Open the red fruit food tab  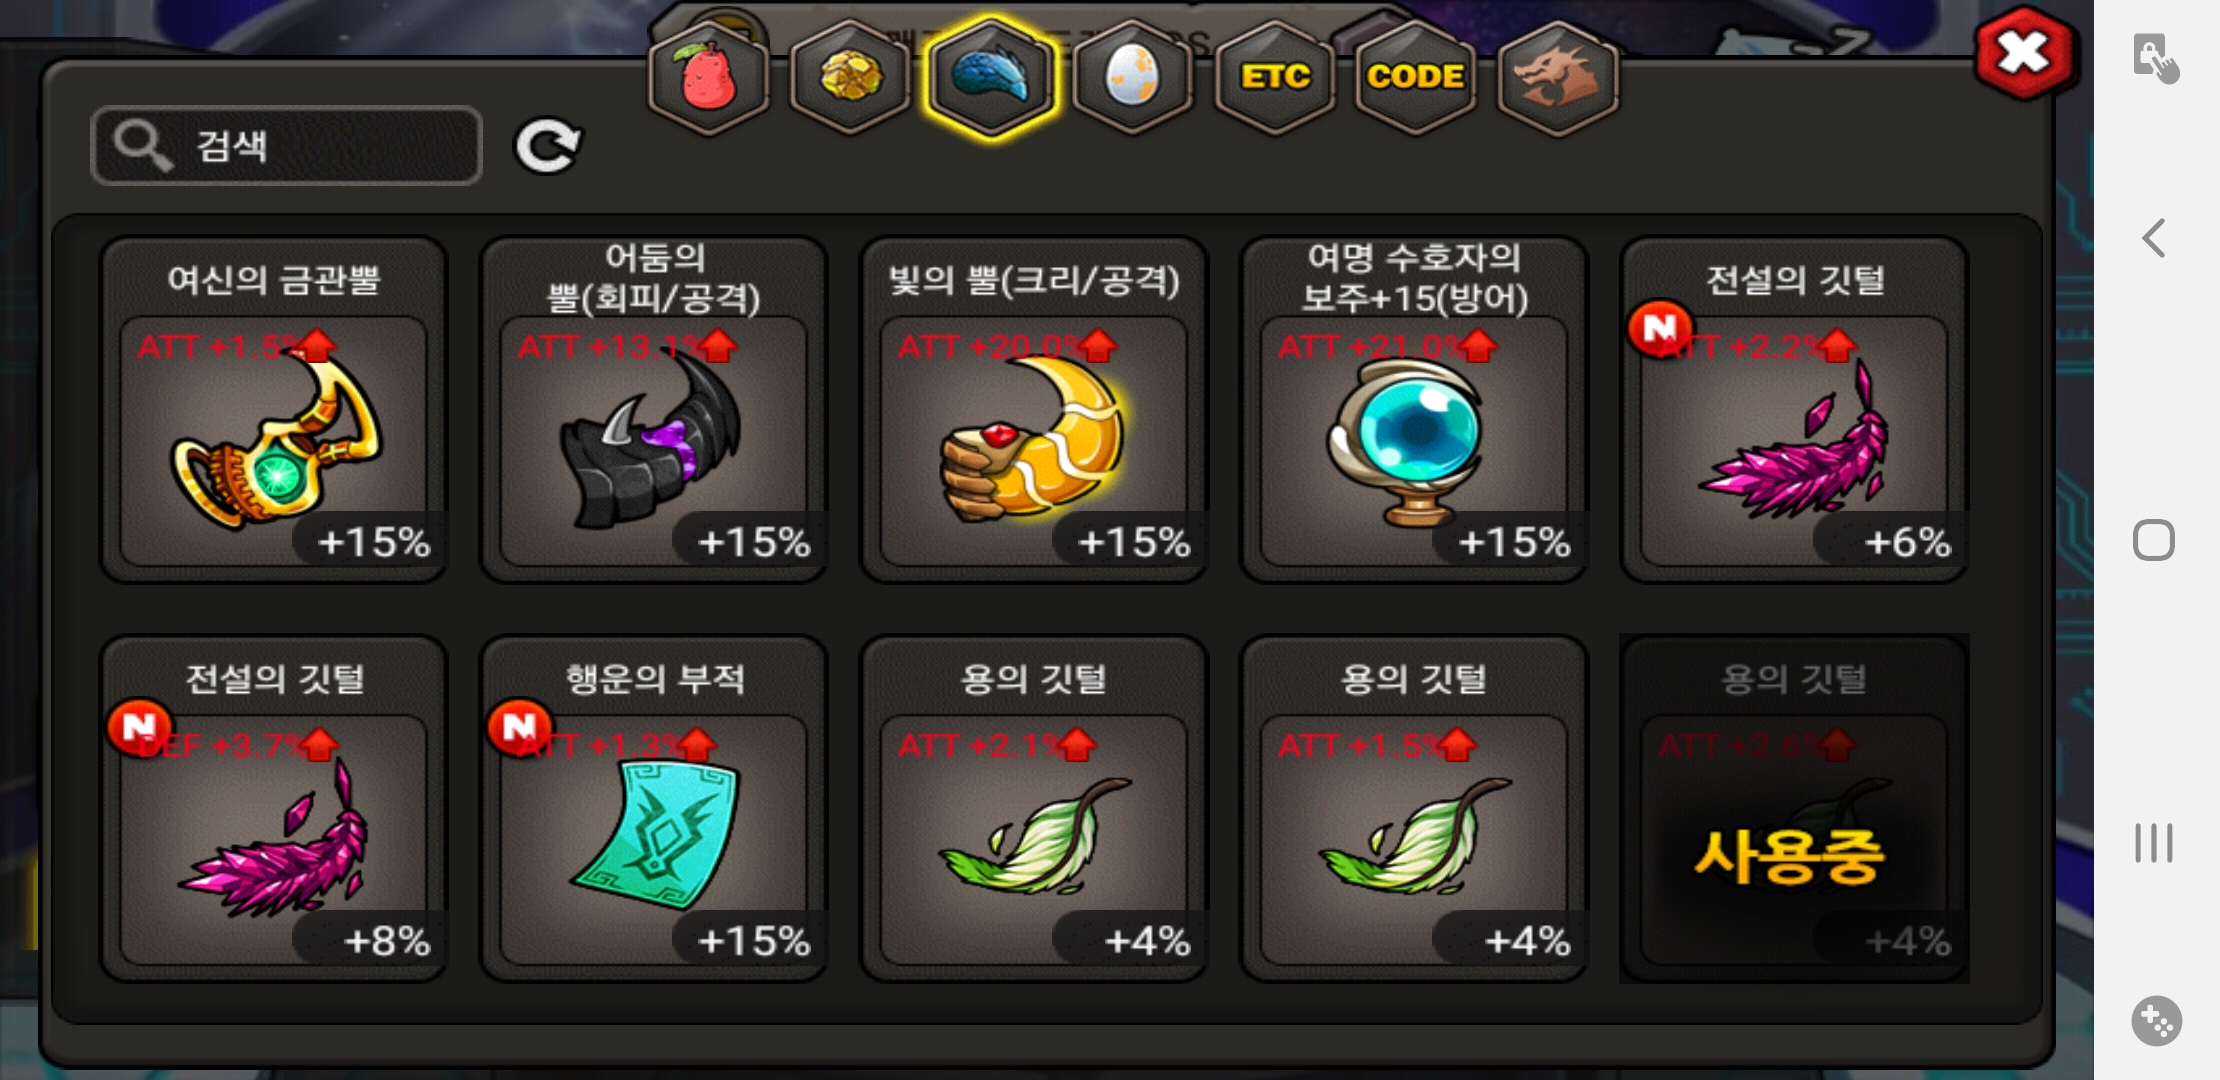(x=708, y=78)
